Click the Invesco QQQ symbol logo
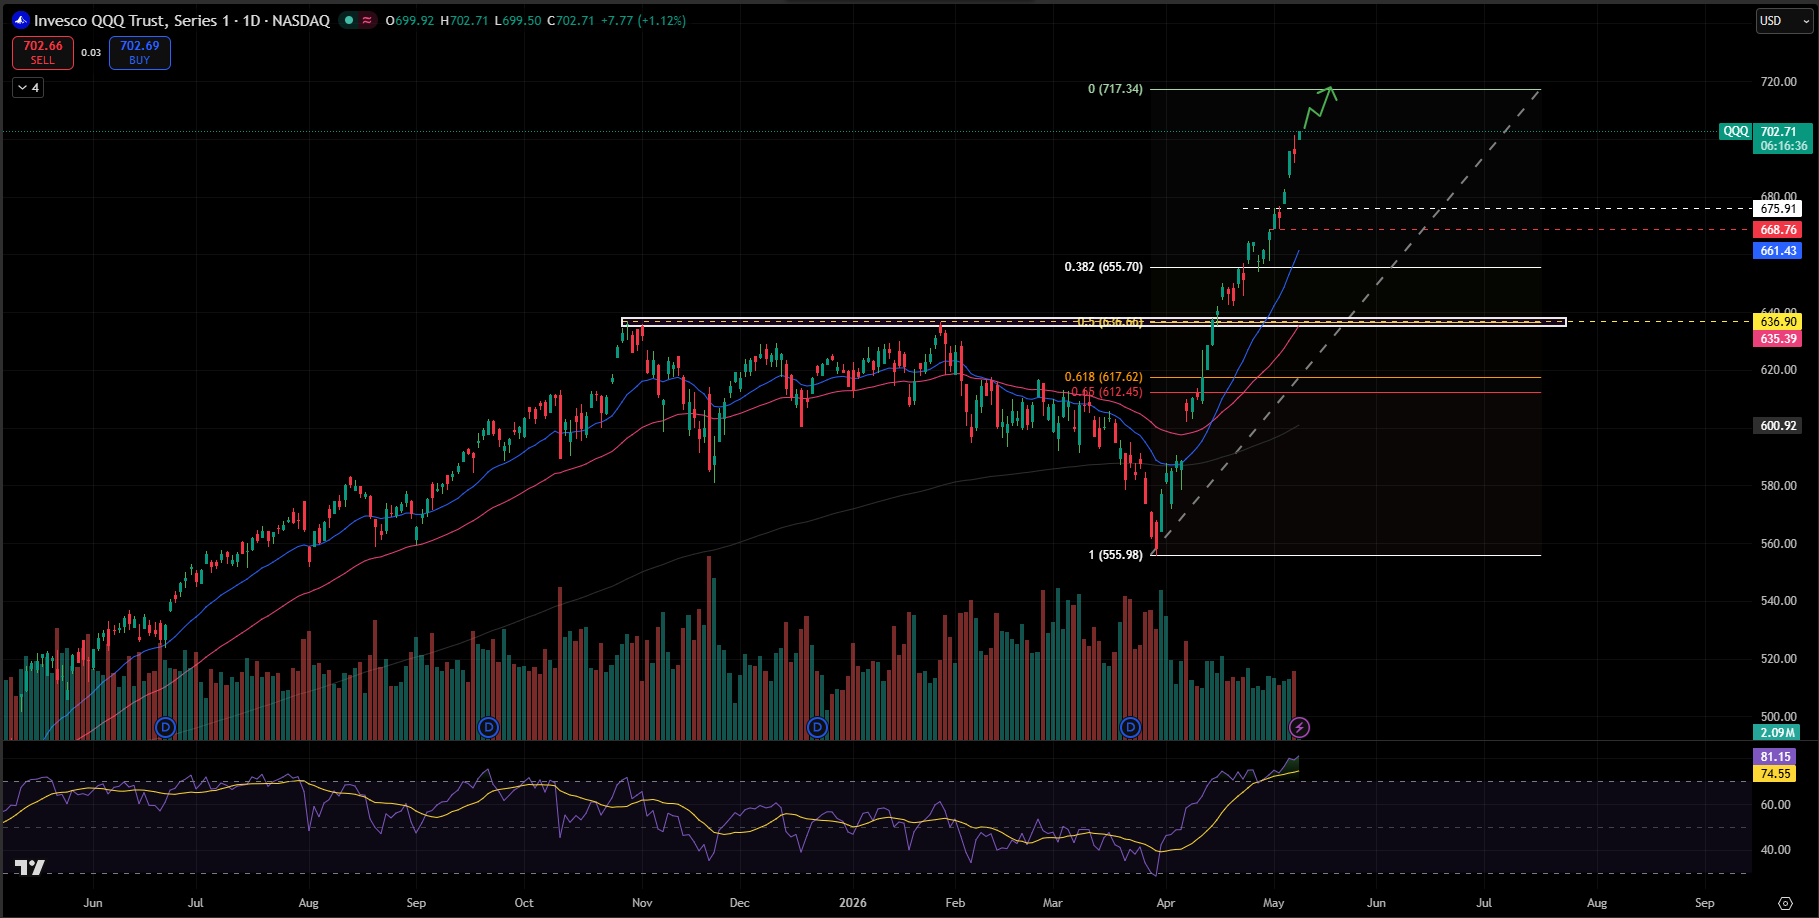Viewport: 1819px width, 918px height. 20,20
